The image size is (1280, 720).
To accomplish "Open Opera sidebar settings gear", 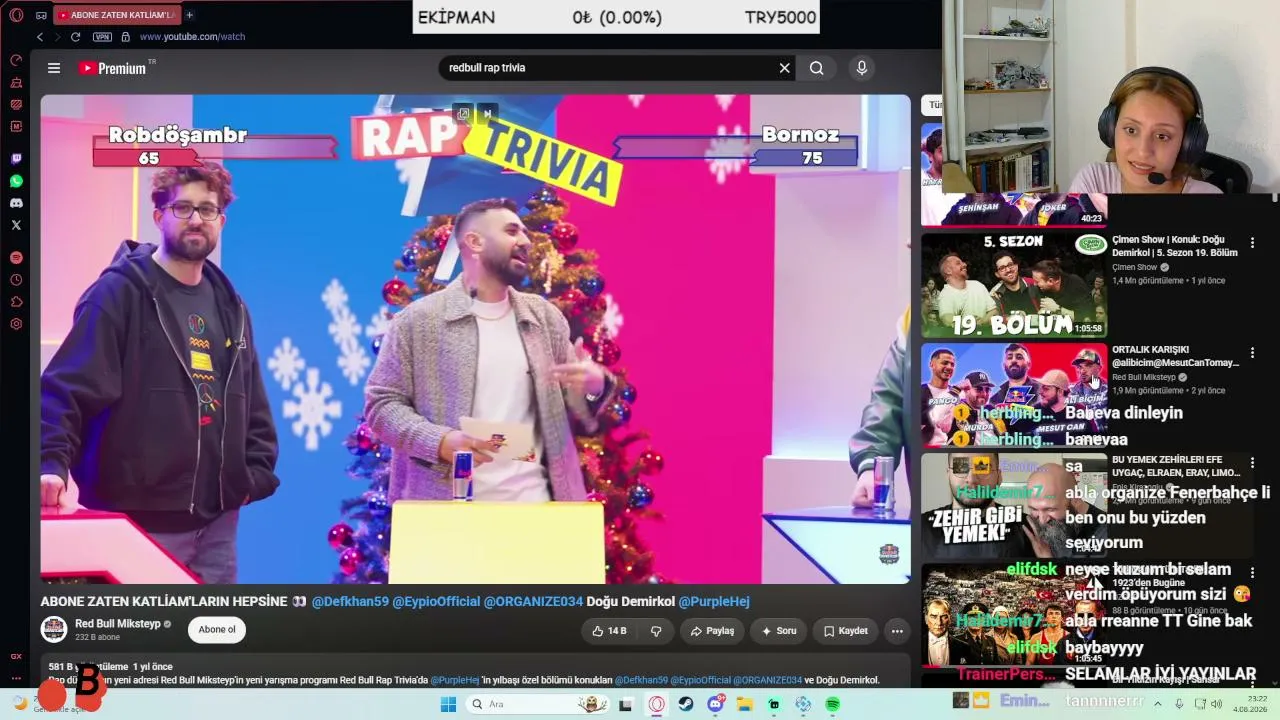I will coord(16,324).
